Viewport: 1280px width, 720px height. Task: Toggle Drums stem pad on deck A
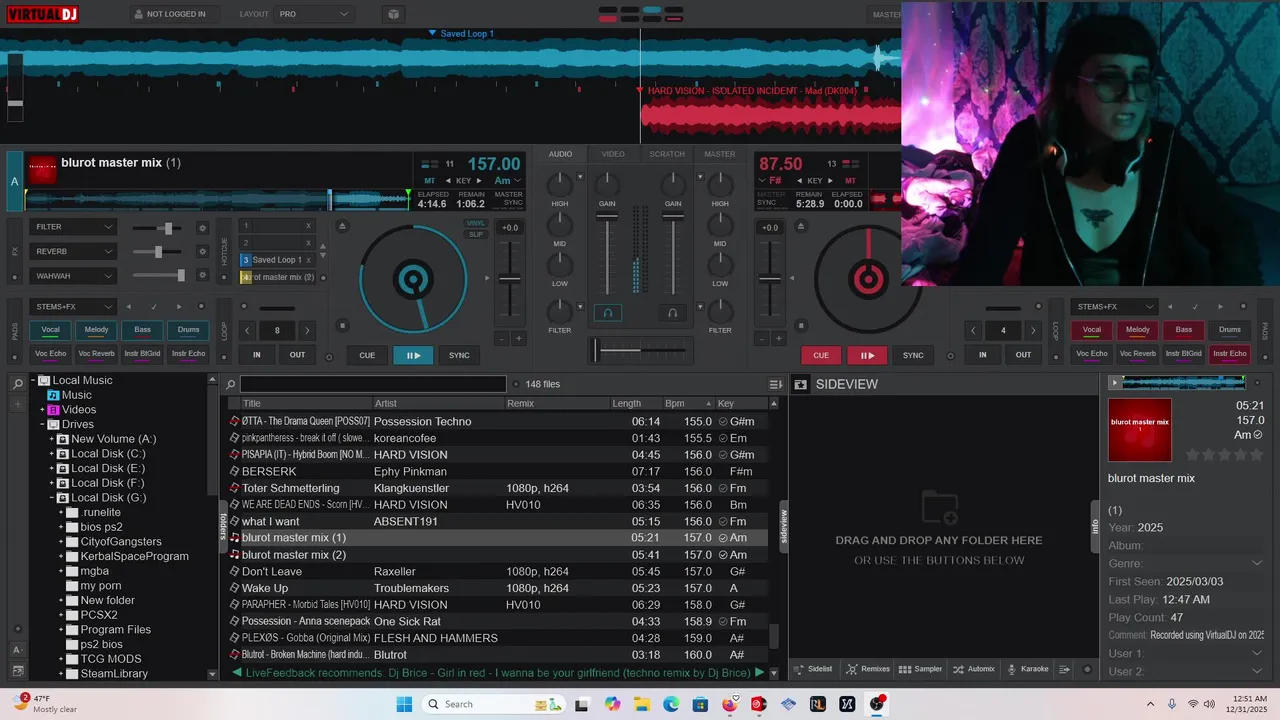pos(188,330)
